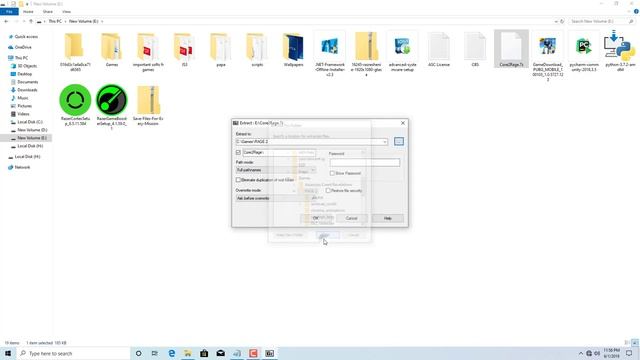Open Mail app from the taskbar
This screenshot has height=360, width=640.
coord(220,353)
